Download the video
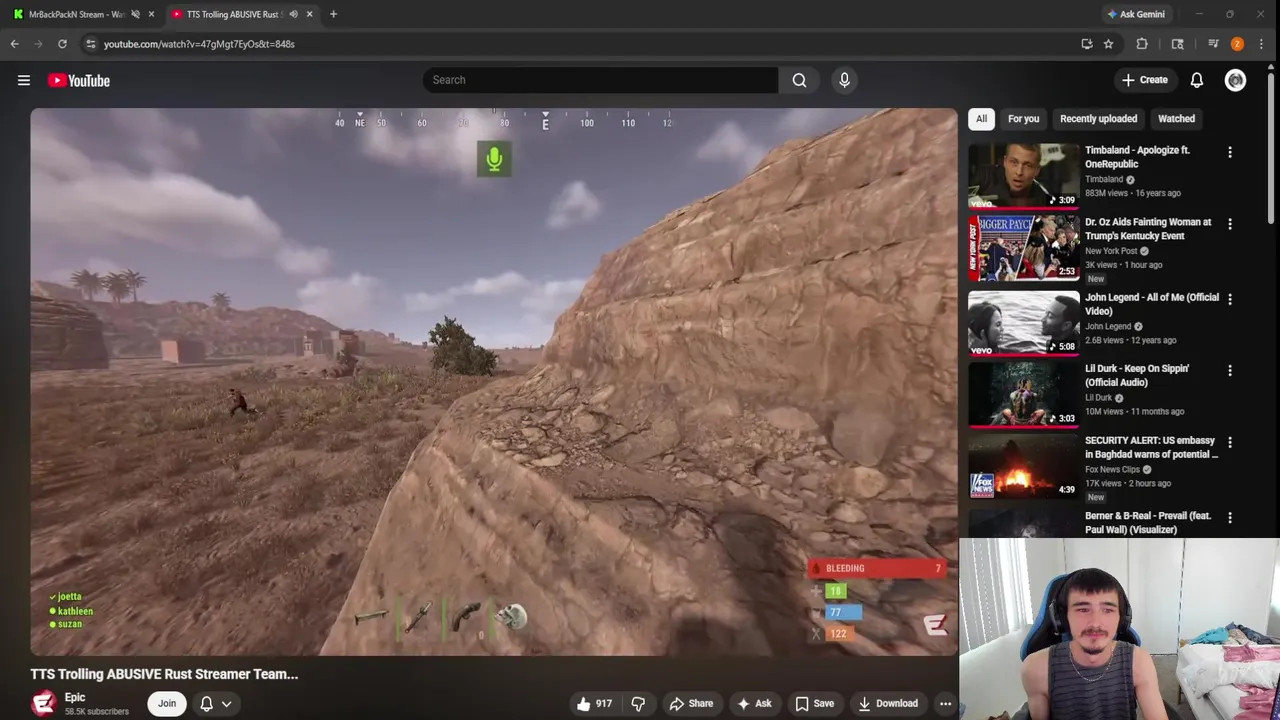Image resolution: width=1280 pixels, height=720 pixels. pos(887,703)
